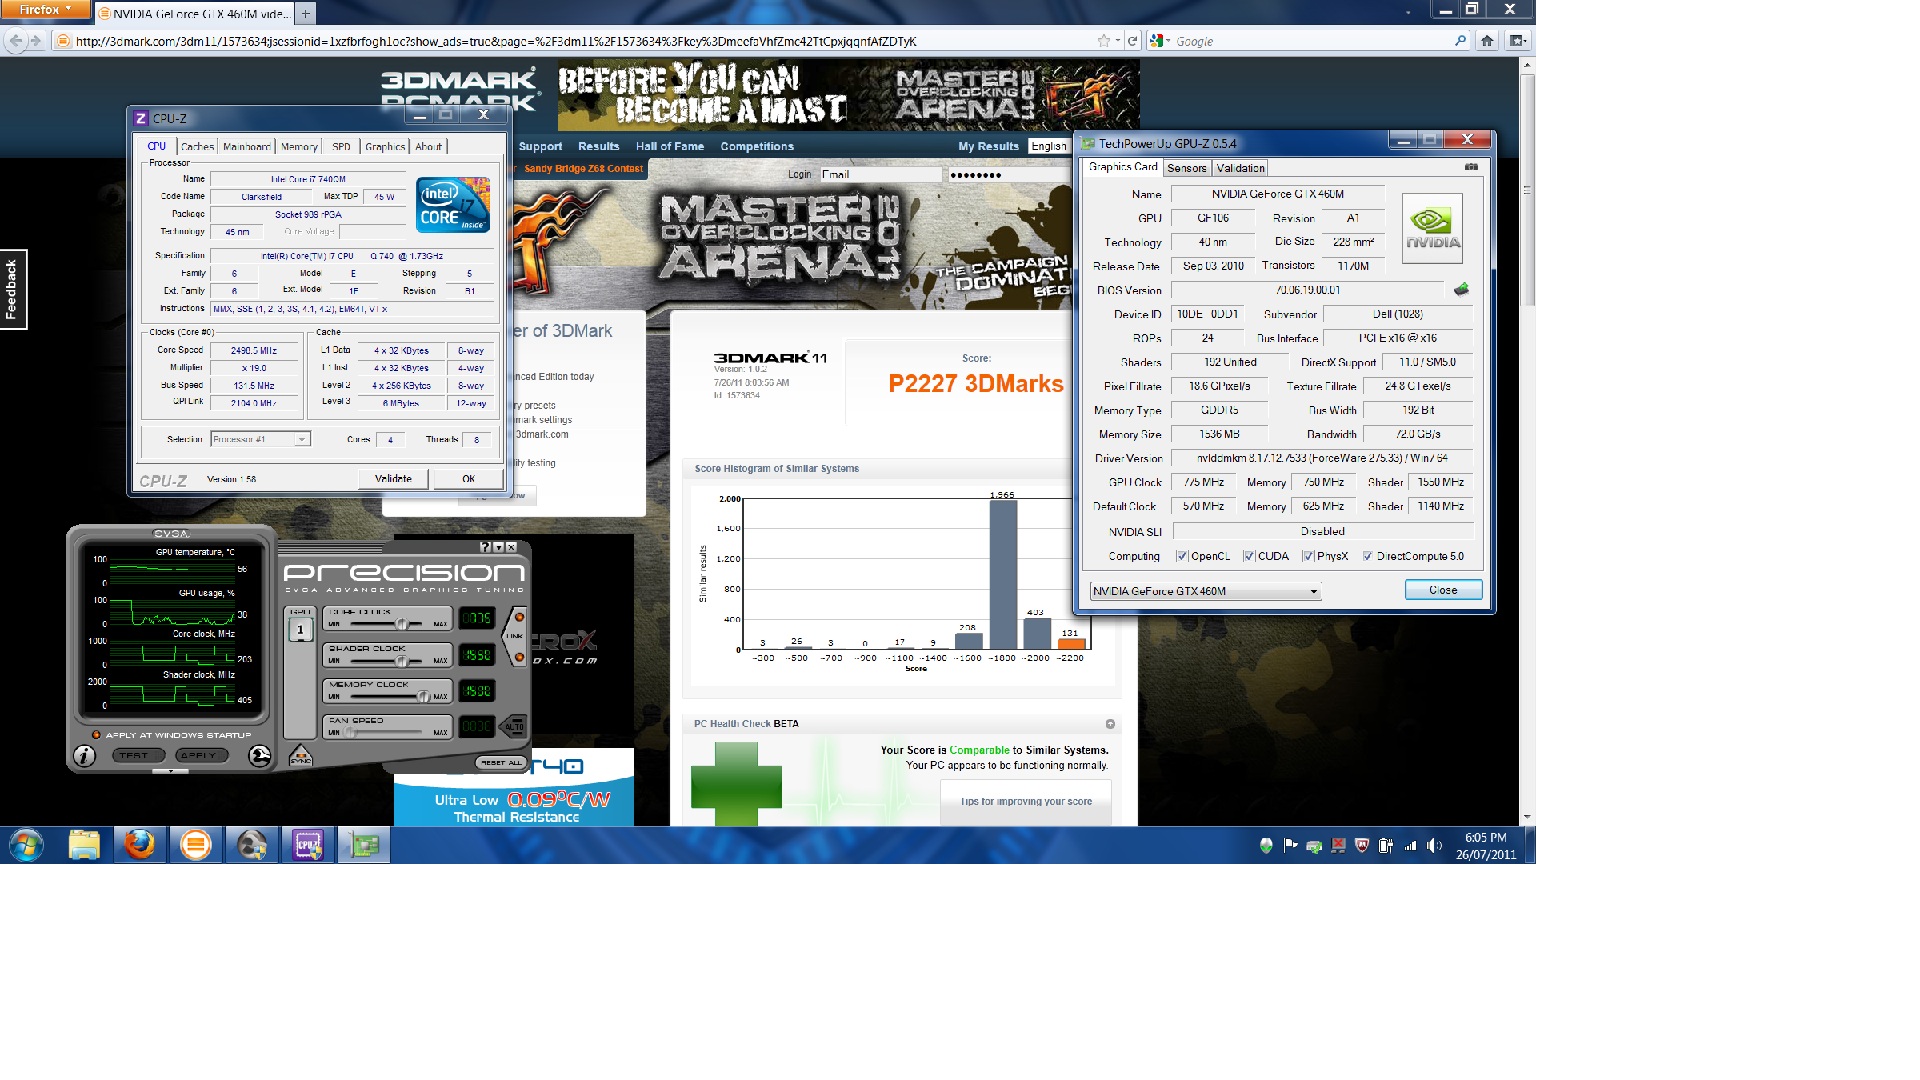Toggle the OpenCL checkbox in GPU-Z
1920x1080 pixels.
point(1182,557)
